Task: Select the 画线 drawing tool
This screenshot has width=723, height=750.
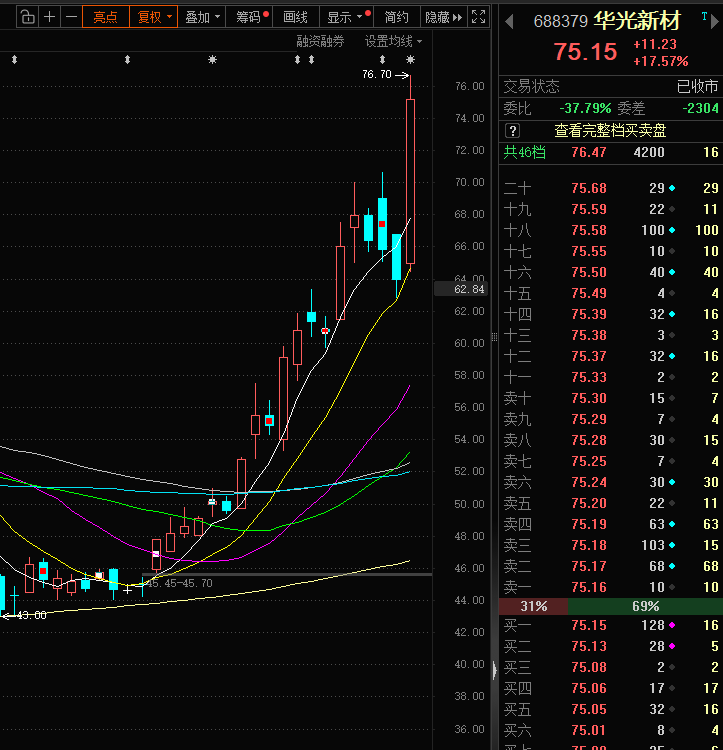Action: [x=295, y=17]
